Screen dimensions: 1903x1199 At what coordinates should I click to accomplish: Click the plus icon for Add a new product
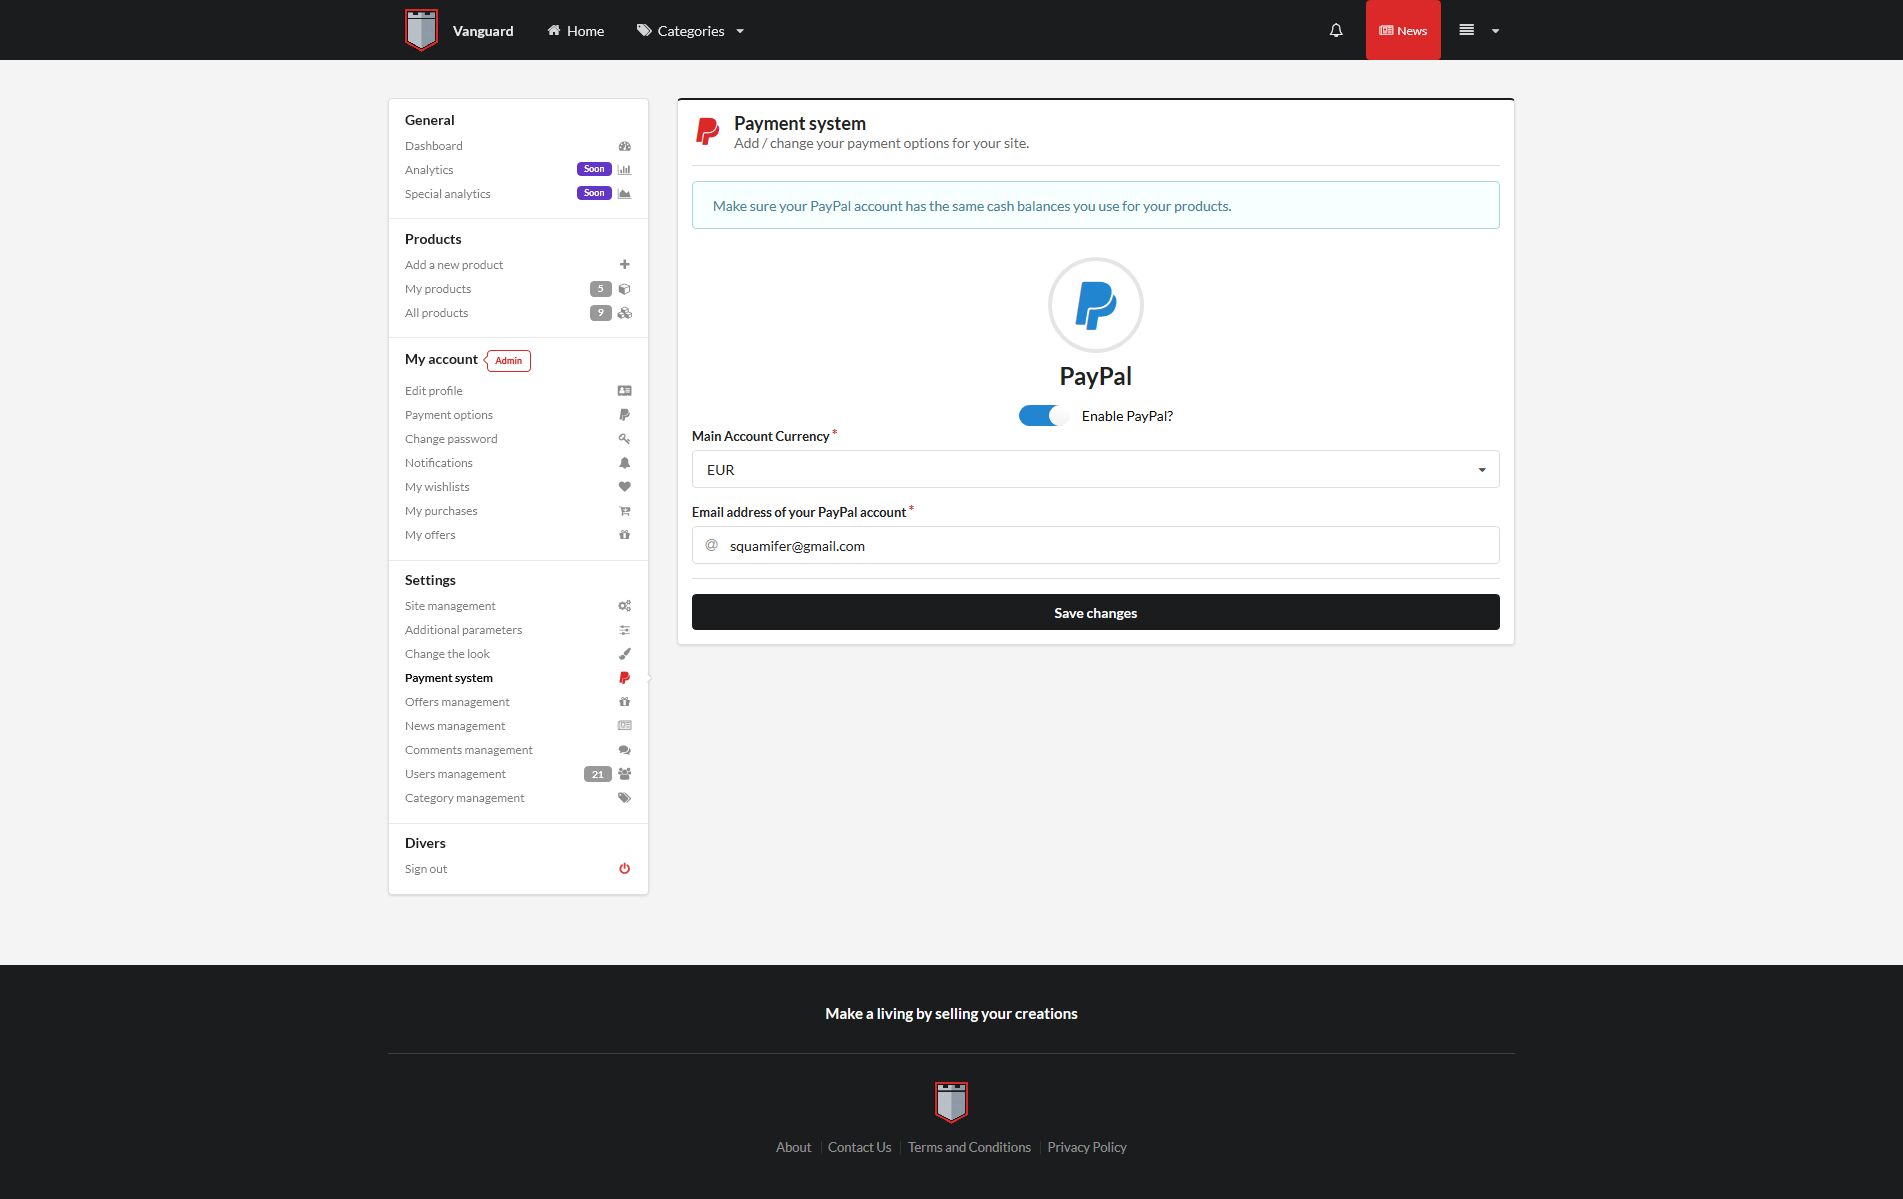(x=624, y=265)
